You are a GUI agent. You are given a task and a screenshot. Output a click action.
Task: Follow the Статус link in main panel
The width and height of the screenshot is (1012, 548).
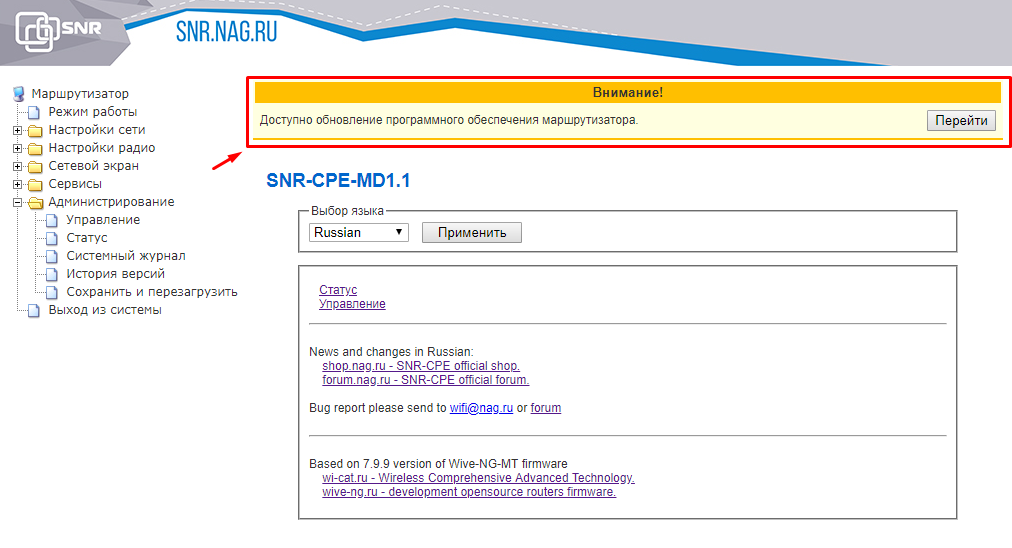338,290
